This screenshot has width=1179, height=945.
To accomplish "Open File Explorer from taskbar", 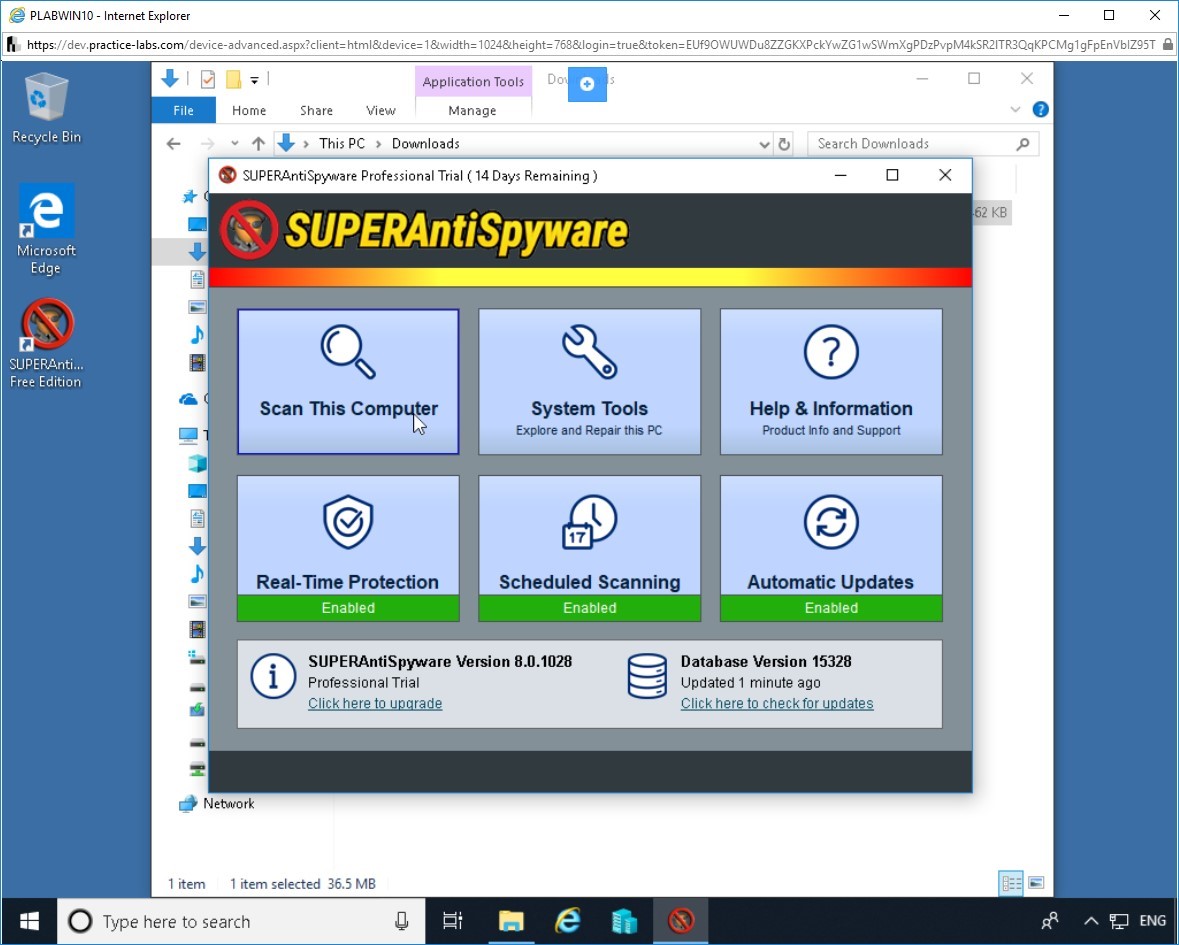I will tap(511, 921).
